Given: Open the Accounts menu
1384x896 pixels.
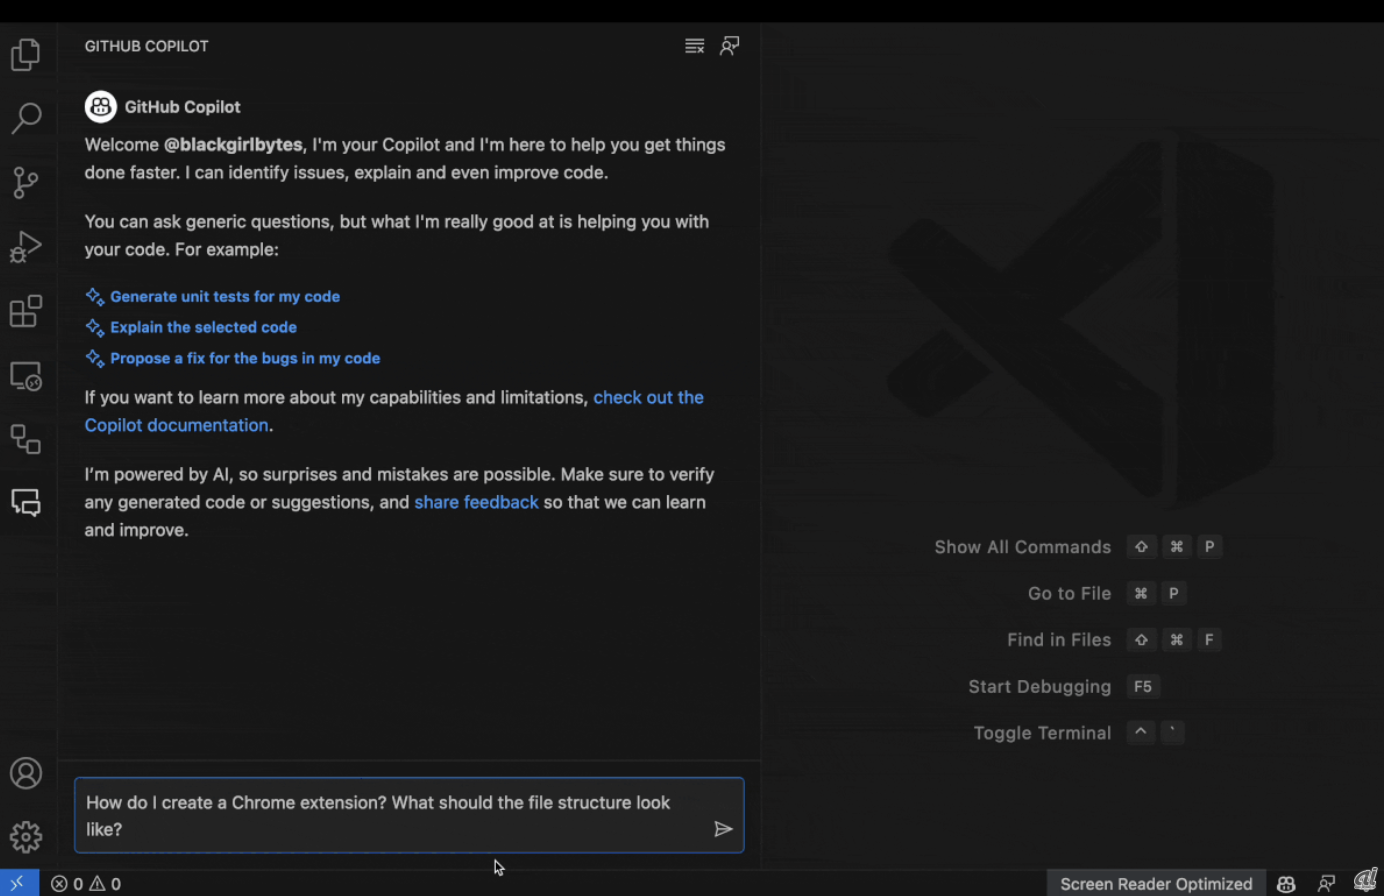Looking at the screenshot, I should point(26,773).
